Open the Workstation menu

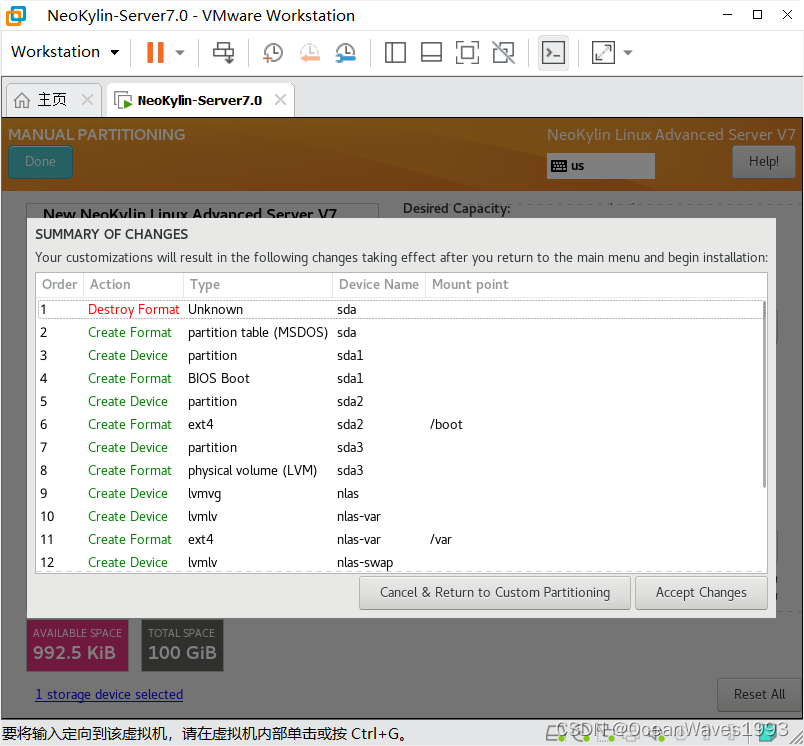pos(65,52)
